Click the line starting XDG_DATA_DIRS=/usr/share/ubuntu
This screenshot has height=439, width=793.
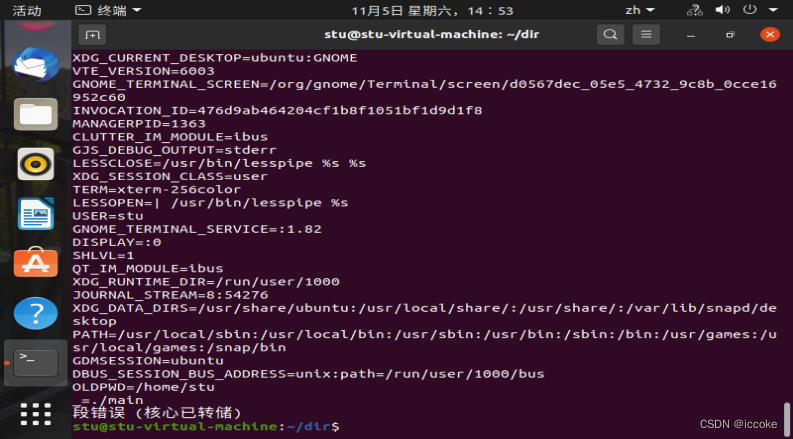424,315
